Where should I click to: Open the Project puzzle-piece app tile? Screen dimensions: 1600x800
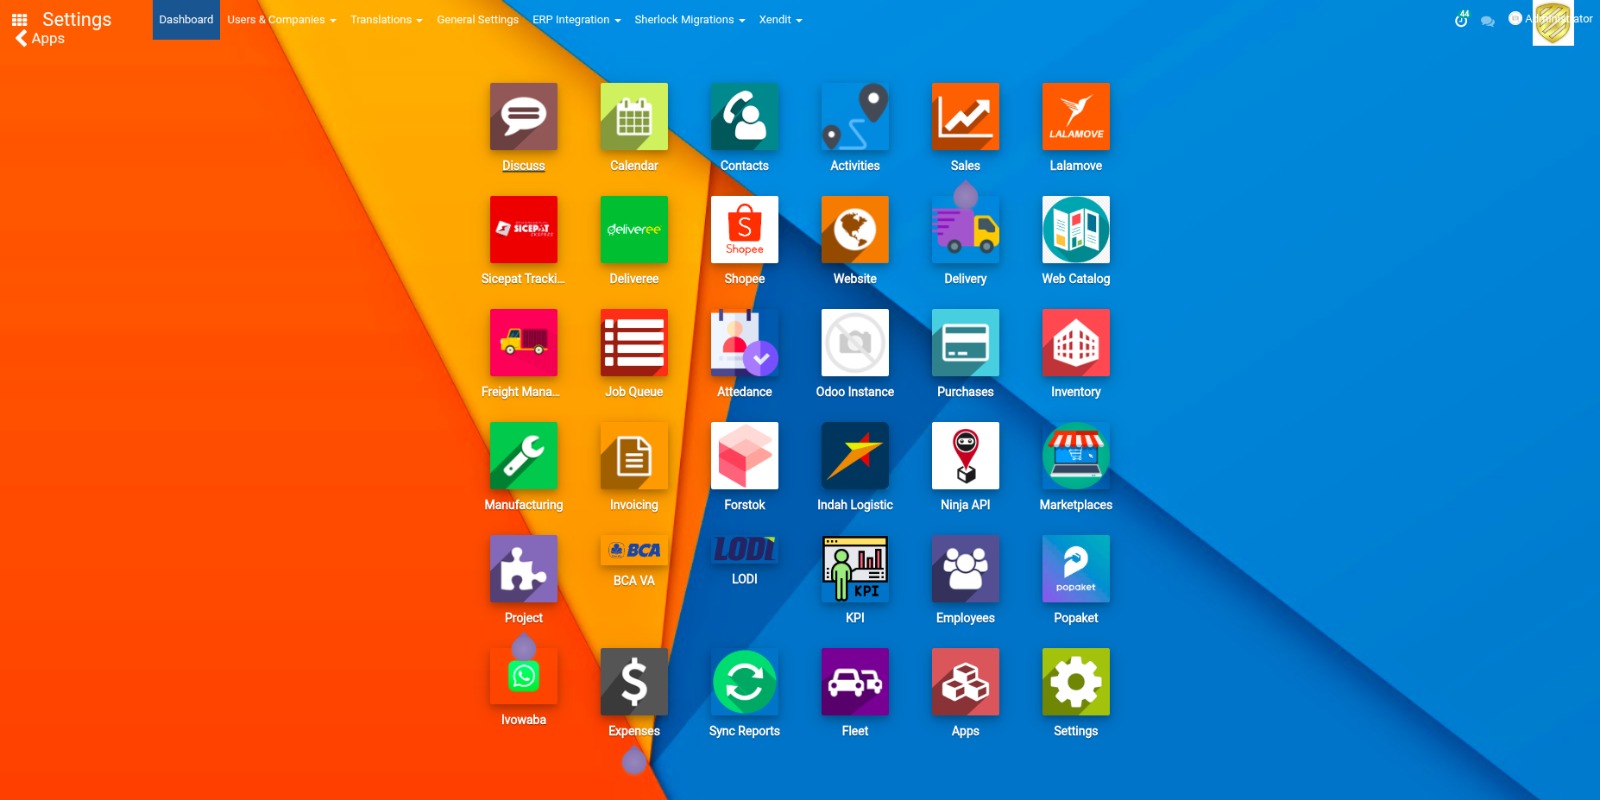(x=523, y=569)
